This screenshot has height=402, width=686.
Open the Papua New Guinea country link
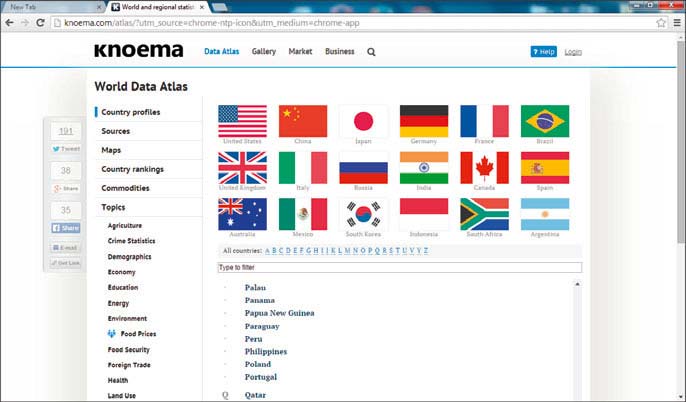280,313
